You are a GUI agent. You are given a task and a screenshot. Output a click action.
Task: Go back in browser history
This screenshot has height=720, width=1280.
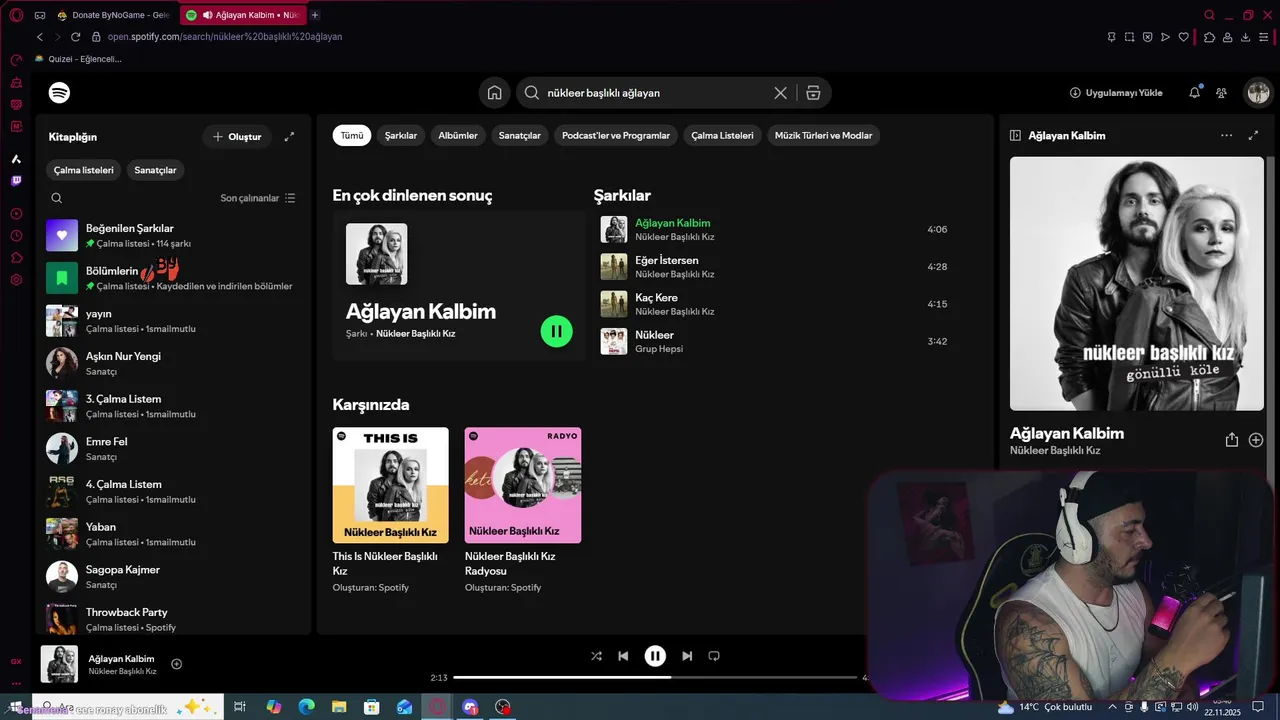39,37
